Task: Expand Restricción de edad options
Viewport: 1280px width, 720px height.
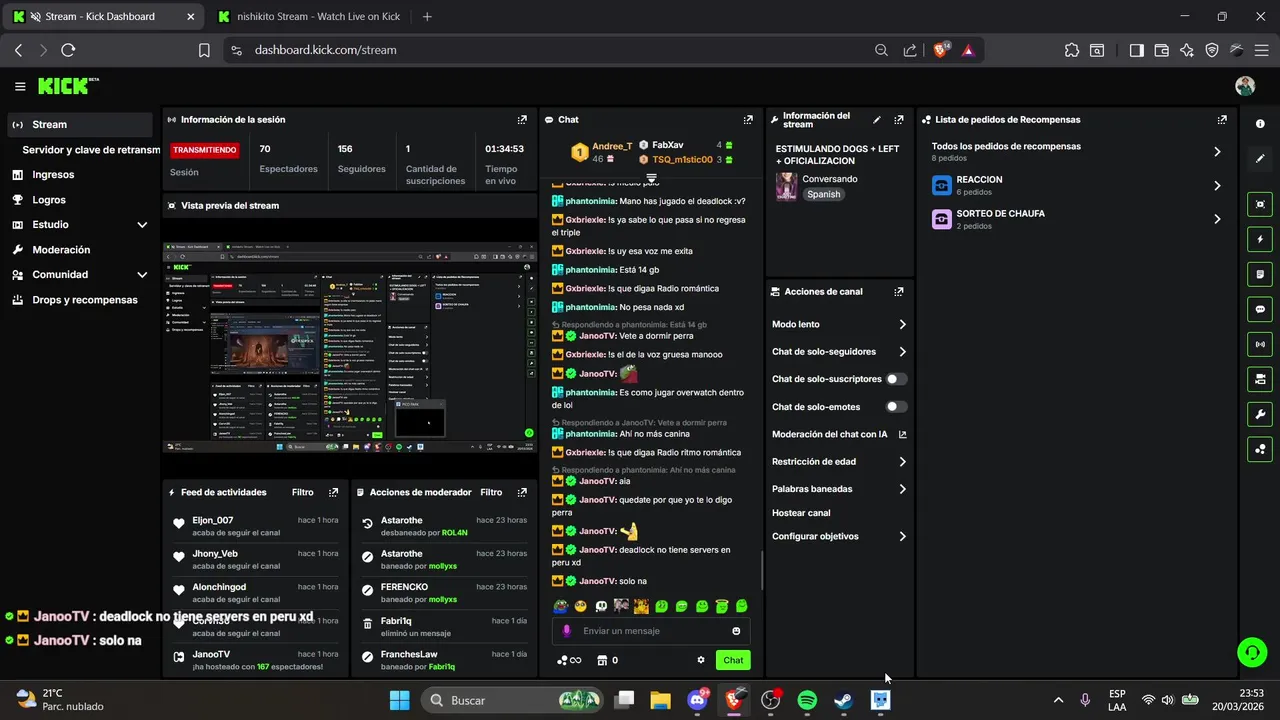Action: (x=902, y=462)
